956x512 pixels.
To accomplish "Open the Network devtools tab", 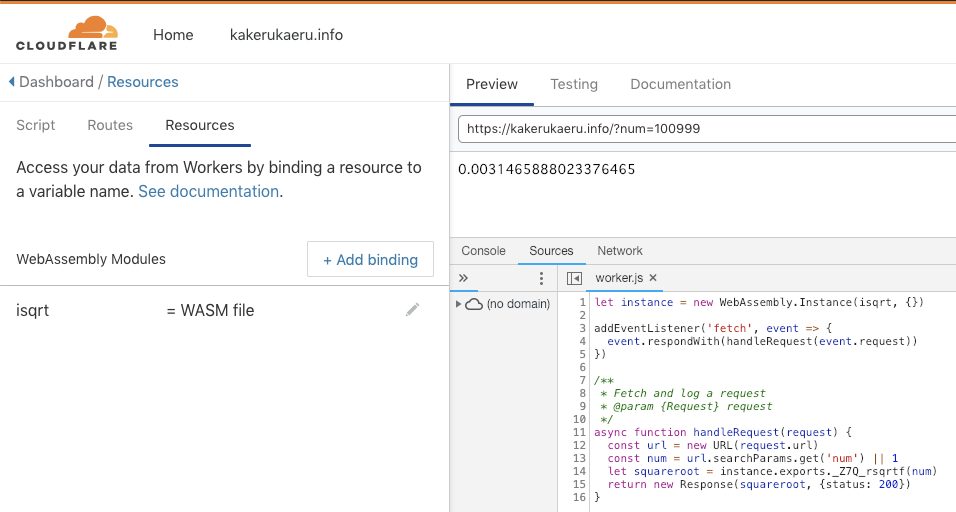I will [619, 251].
